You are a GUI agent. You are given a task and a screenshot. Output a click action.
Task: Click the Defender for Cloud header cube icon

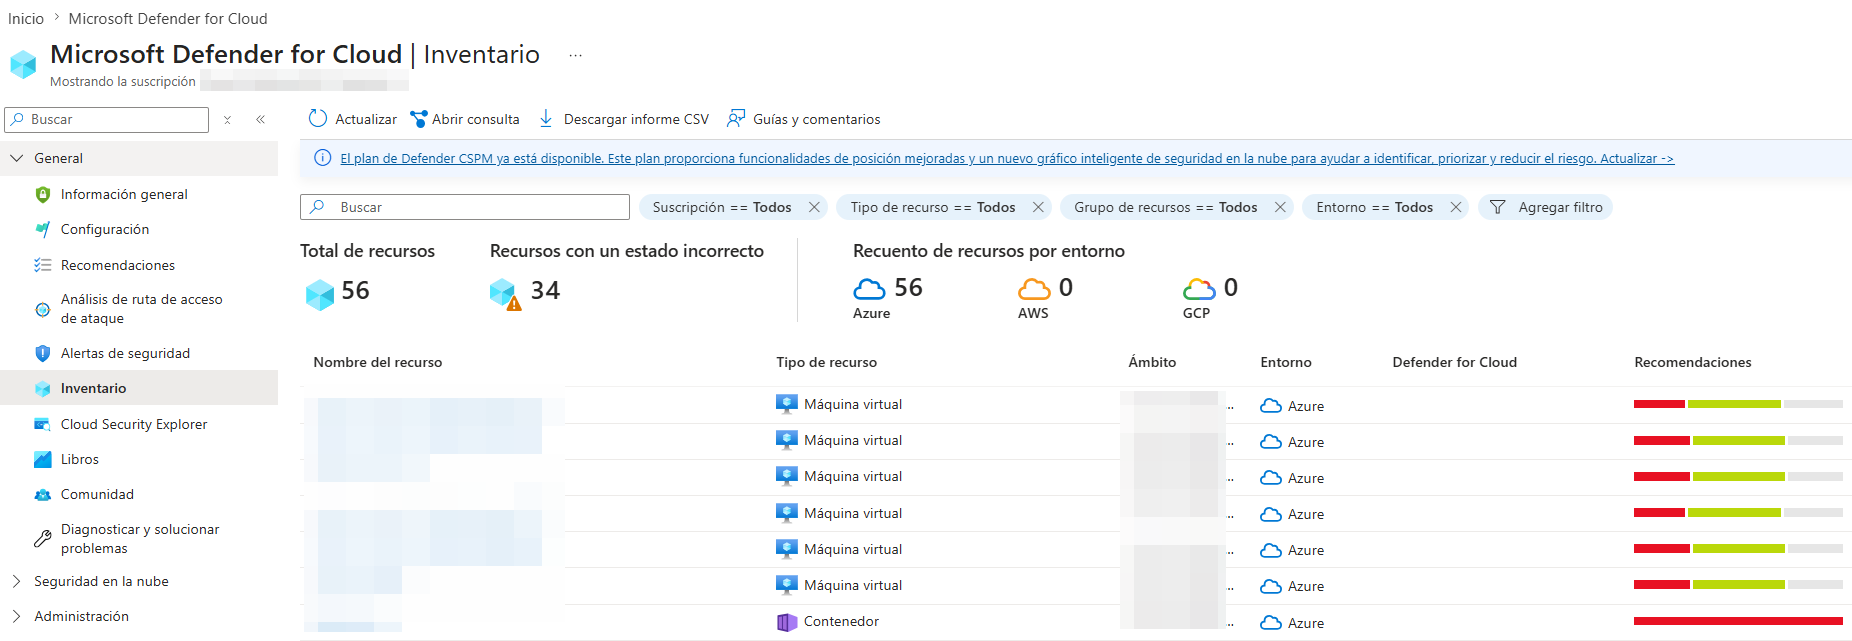(23, 64)
